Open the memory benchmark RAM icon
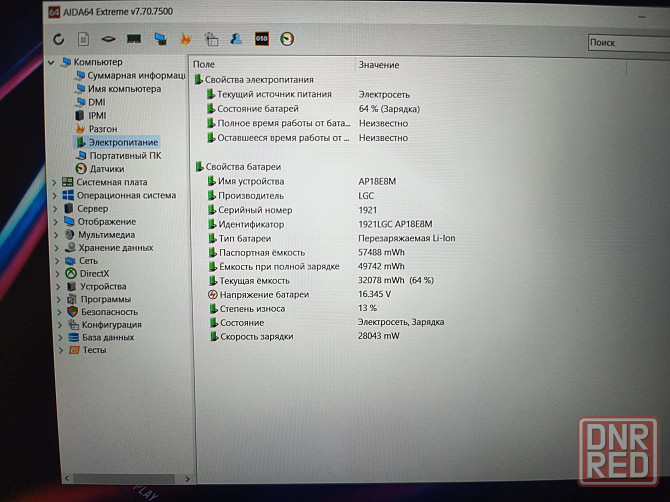 click(134, 39)
